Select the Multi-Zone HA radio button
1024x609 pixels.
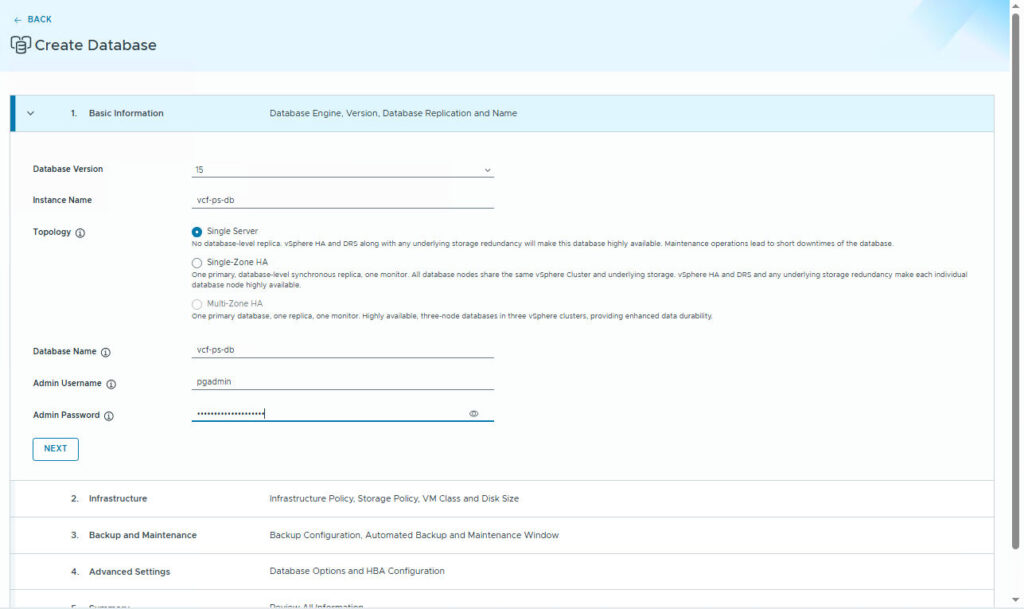(x=197, y=304)
